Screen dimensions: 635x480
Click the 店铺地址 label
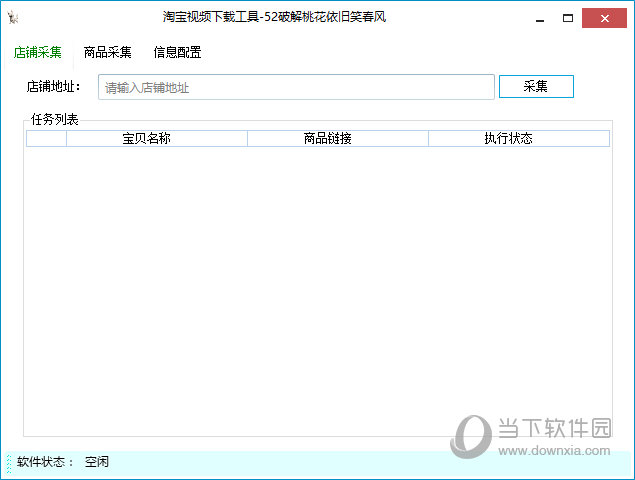pos(53,86)
